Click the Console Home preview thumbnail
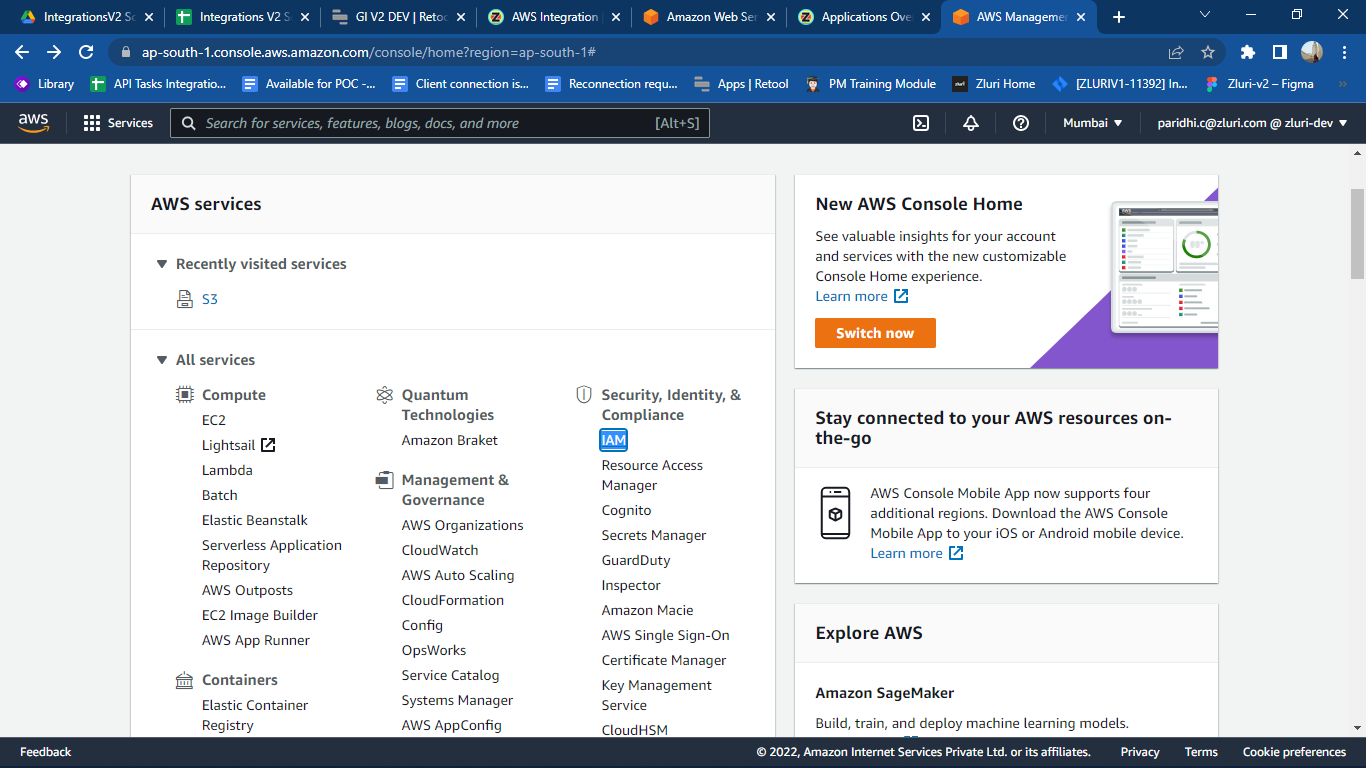 click(x=1164, y=268)
